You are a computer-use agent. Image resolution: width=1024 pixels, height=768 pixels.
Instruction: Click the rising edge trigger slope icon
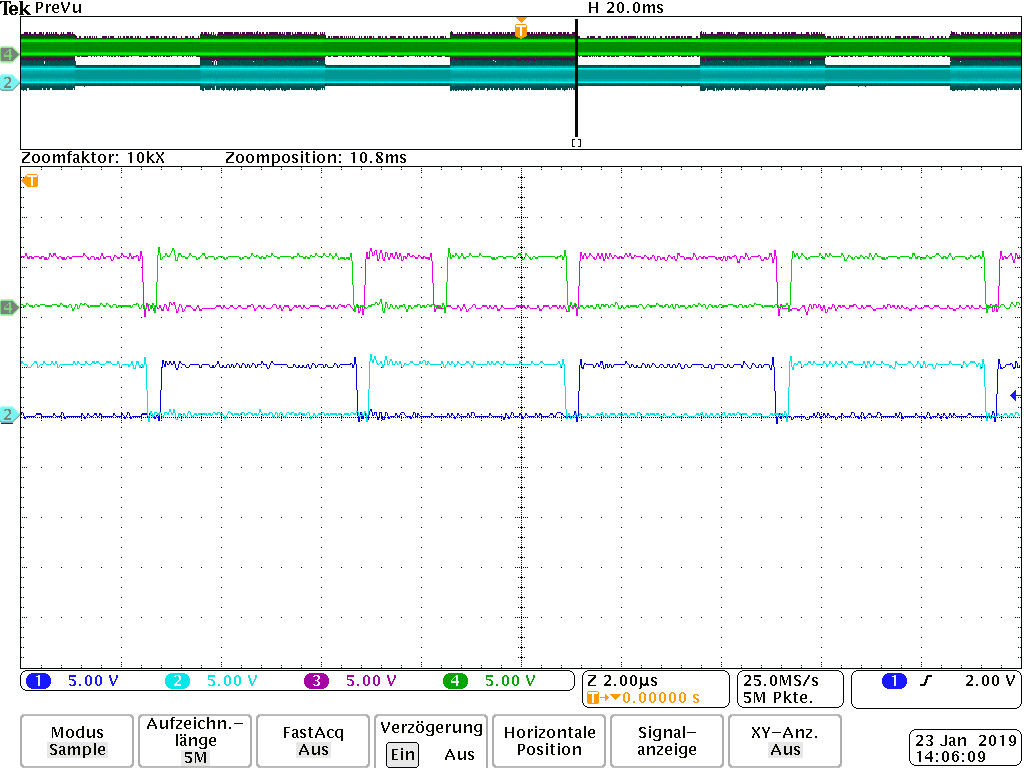tap(925, 681)
